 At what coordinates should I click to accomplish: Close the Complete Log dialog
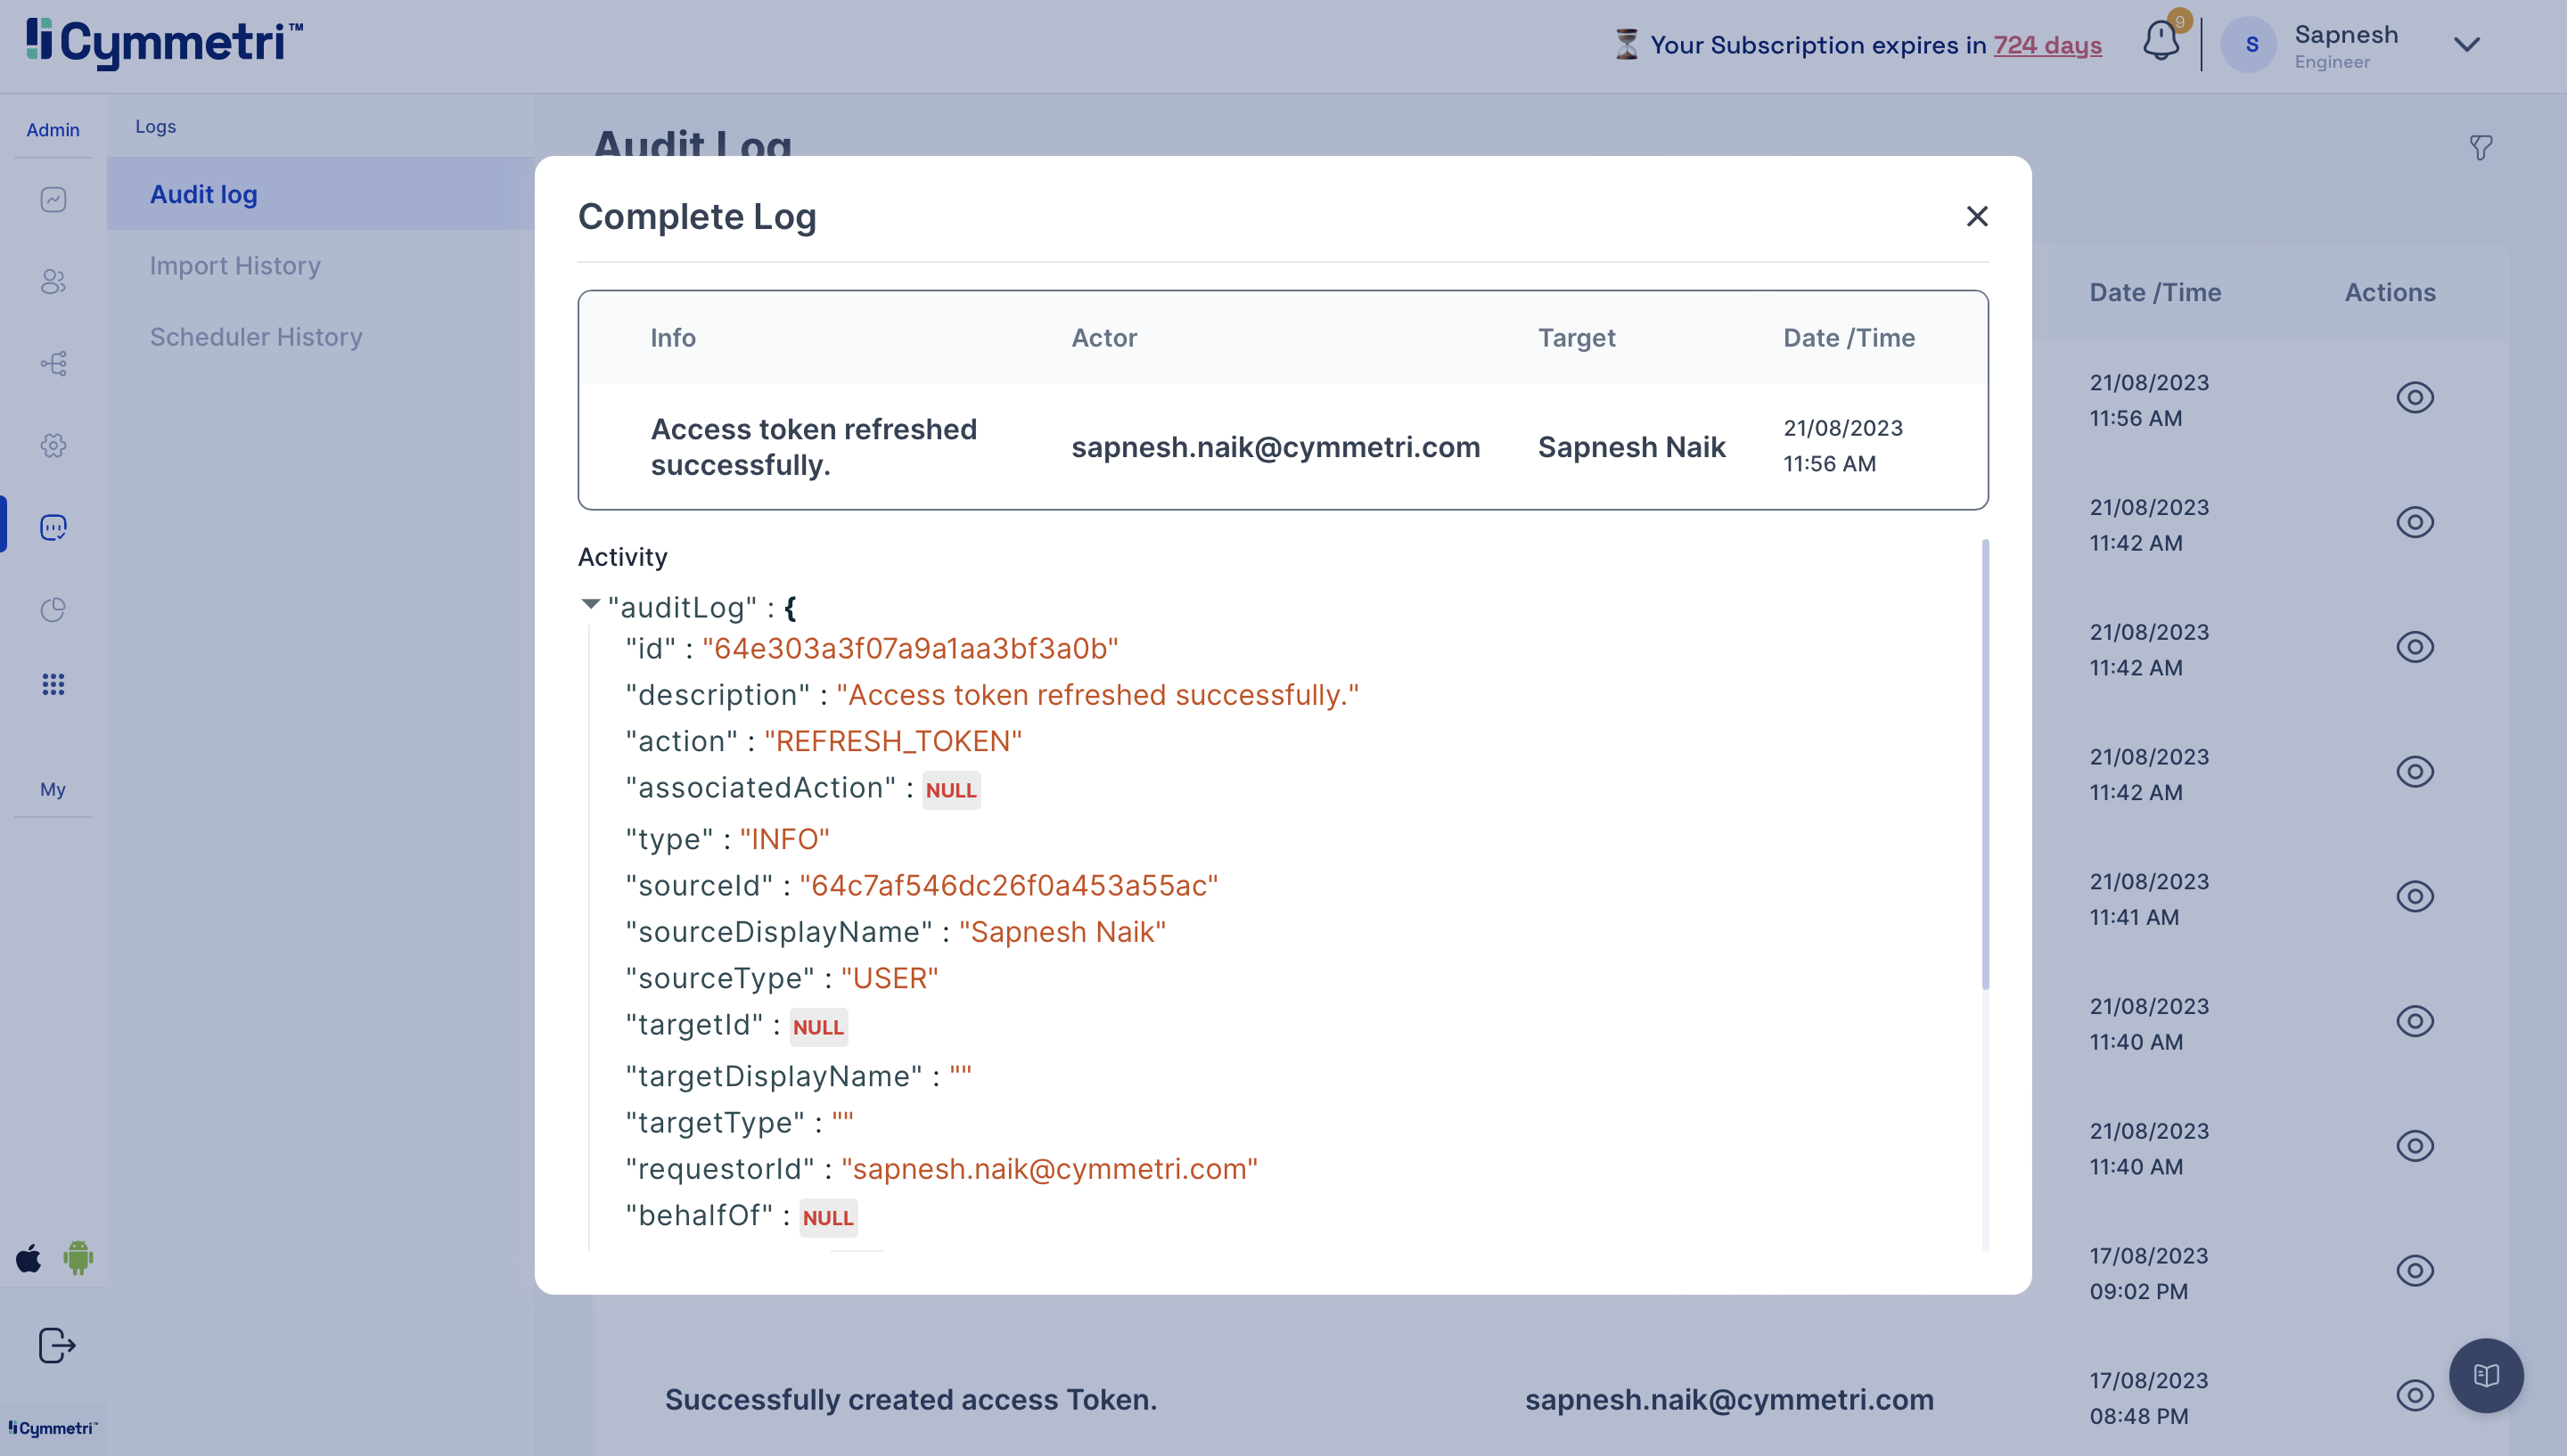(x=1976, y=216)
